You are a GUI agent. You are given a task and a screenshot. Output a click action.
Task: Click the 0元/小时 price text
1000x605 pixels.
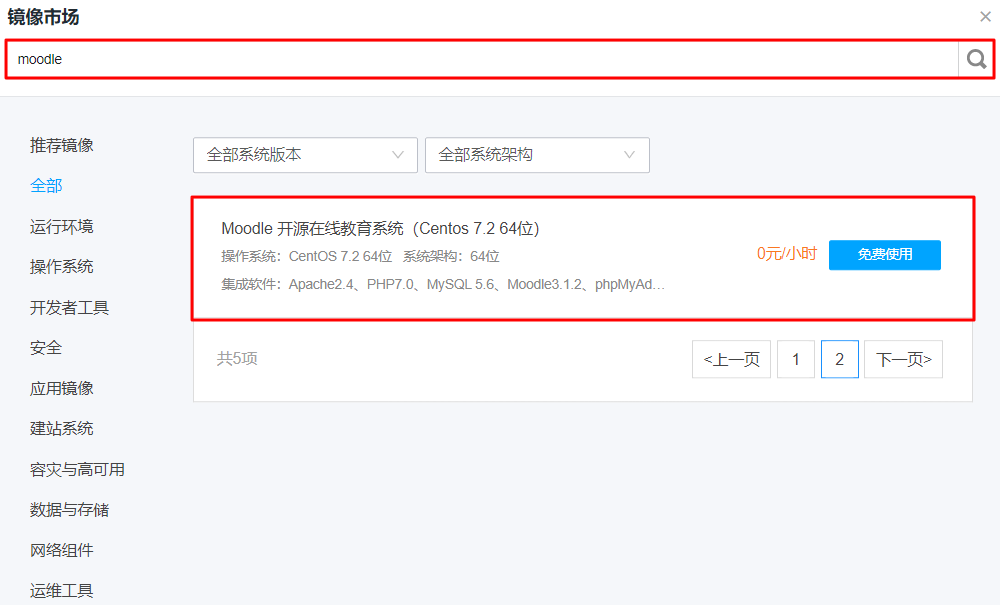(786, 254)
